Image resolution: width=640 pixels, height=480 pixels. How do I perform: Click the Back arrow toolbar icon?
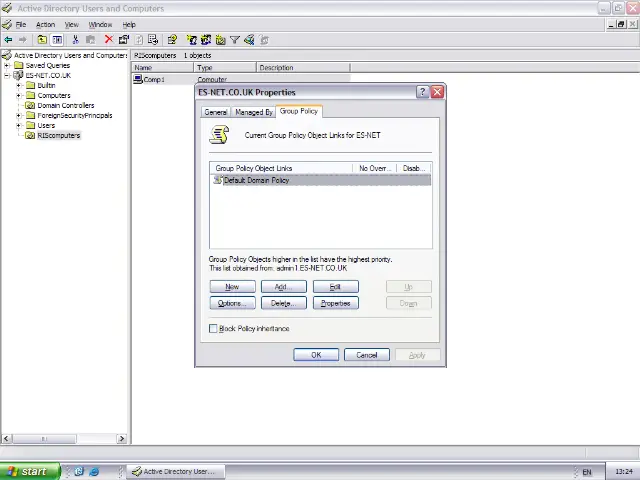pos(8,40)
